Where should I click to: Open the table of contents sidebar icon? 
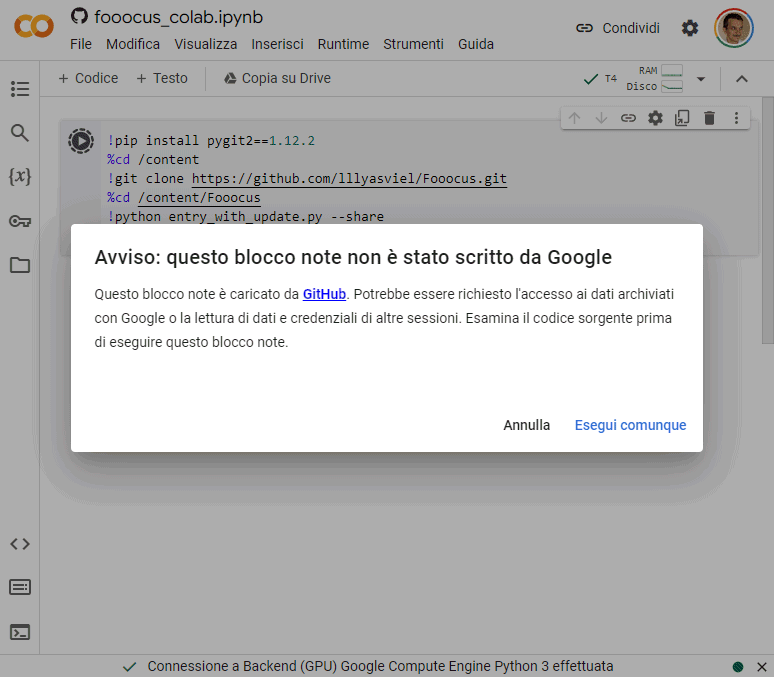click(20, 89)
